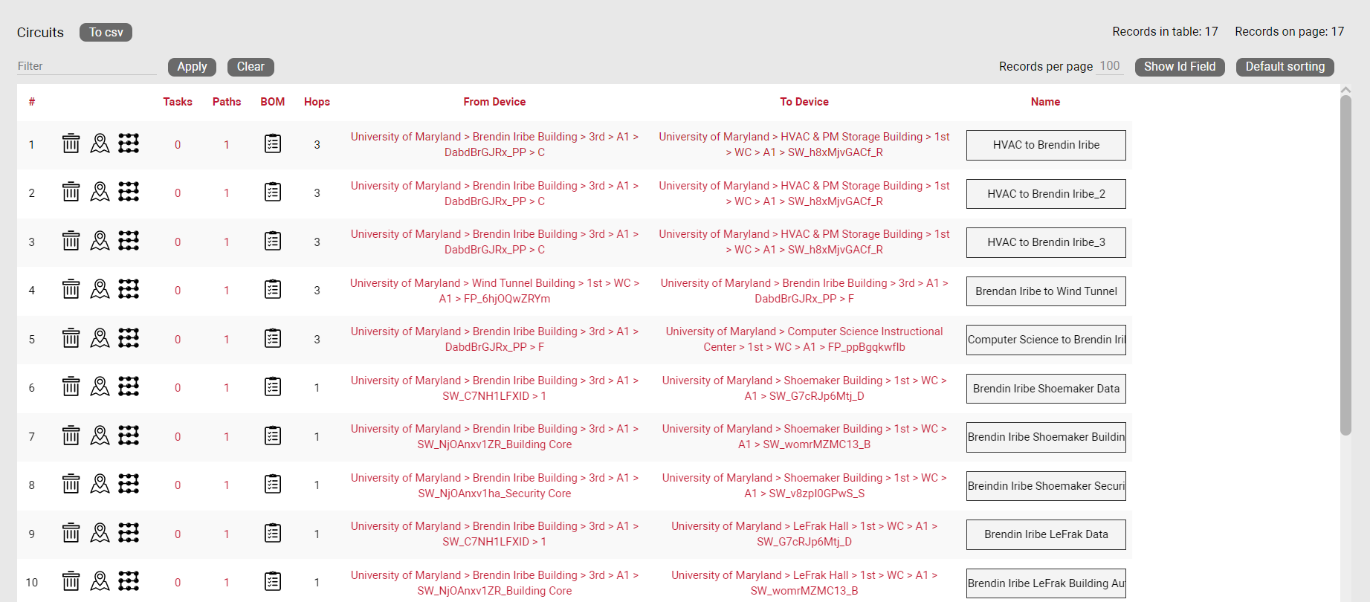Image resolution: width=1370 pixels, height=602 pixels.
Task: Sort by From Device column header
Action: click(x=494, y=102)
